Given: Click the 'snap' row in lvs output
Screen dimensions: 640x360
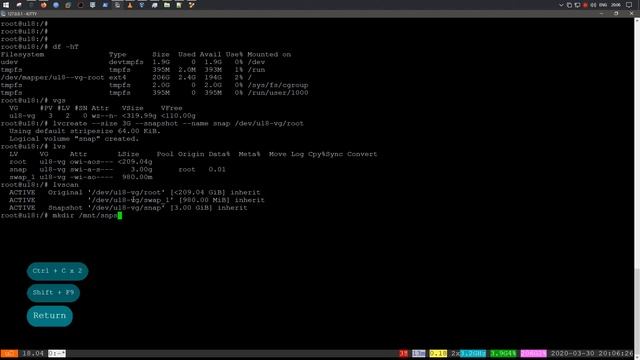Looking at the screenshot, I should click(x=118, y=169).
